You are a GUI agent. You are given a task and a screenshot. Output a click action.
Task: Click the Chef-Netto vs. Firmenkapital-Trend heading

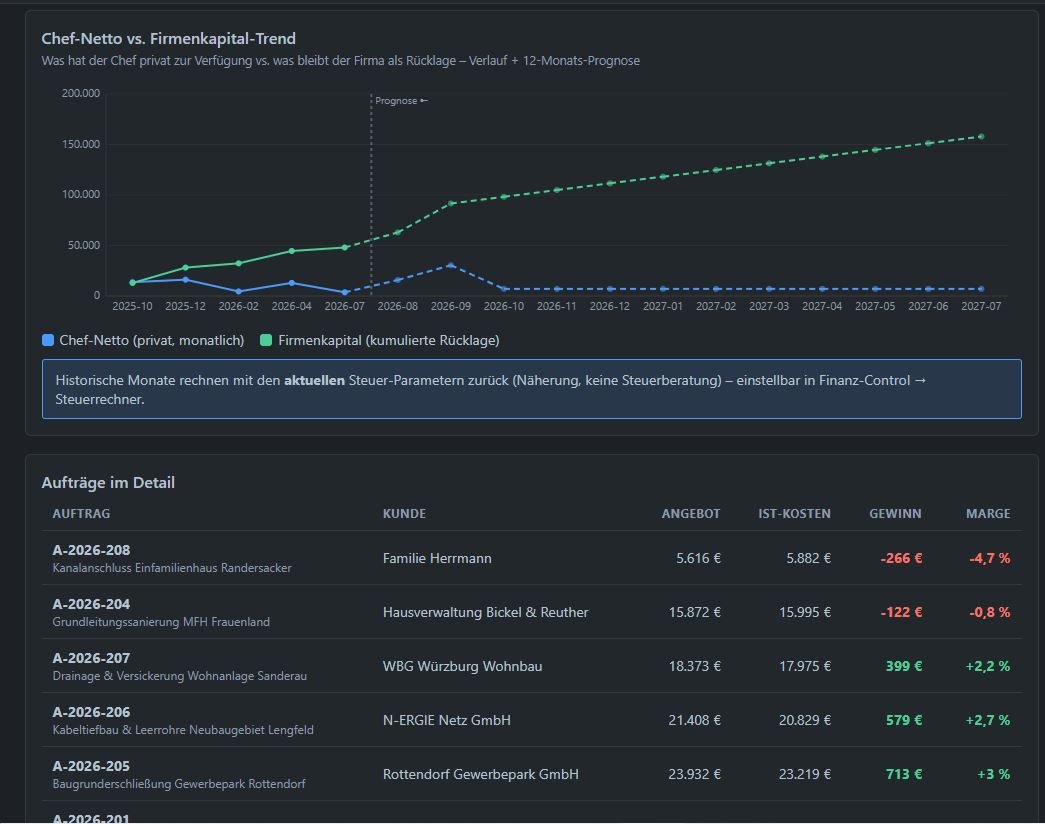pyautogui.click(x=169, y=39)
